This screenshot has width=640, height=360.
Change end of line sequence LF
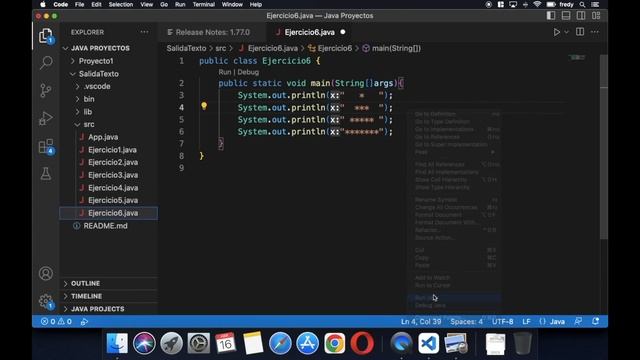526,322
